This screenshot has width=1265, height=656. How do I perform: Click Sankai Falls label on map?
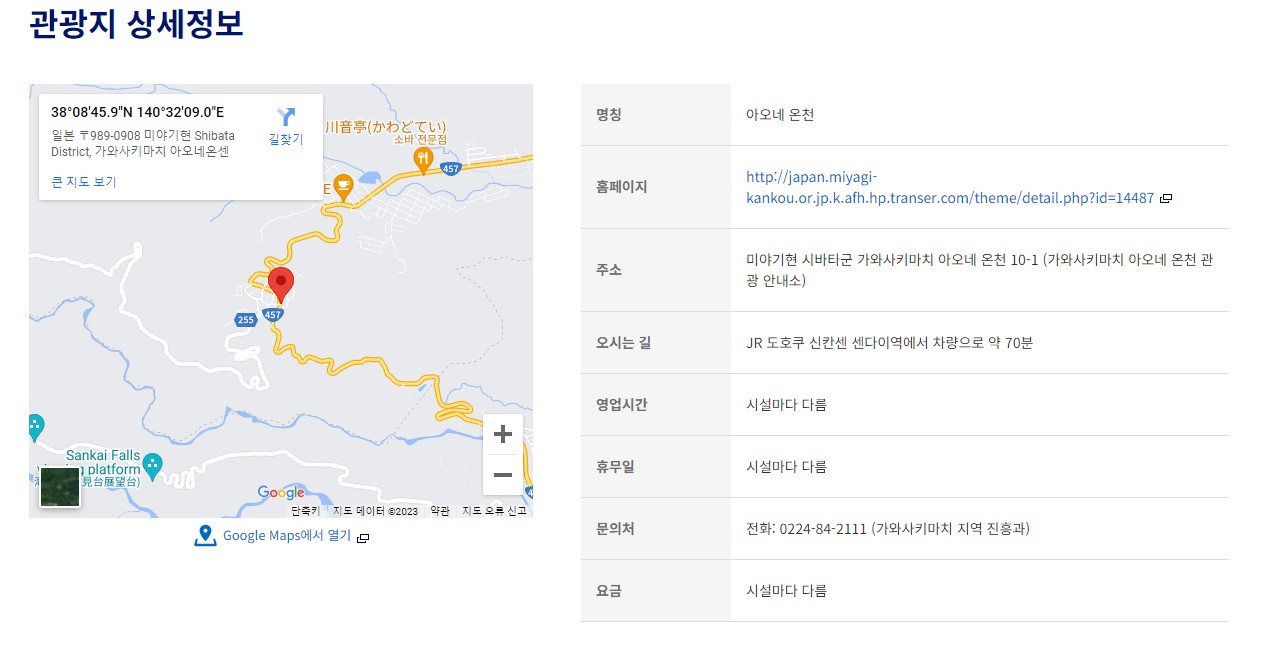tap(102, 454)
